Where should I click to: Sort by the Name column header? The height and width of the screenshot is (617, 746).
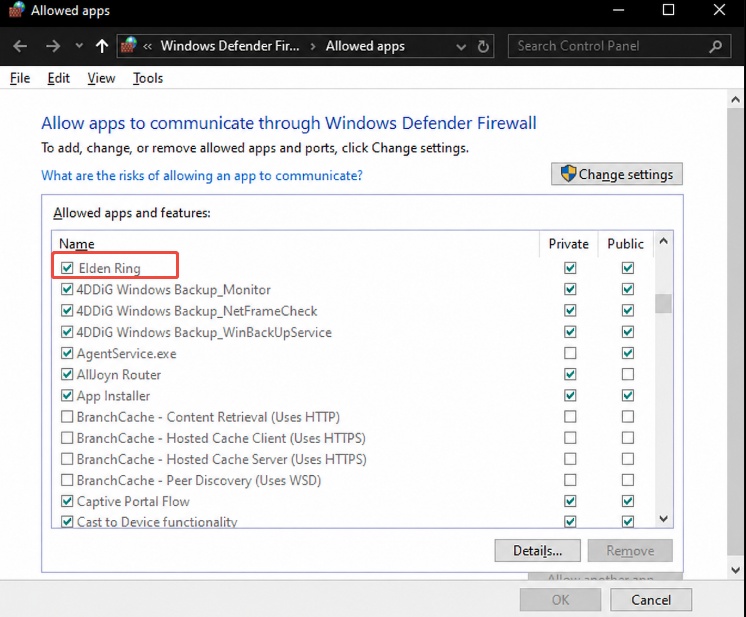295,244
